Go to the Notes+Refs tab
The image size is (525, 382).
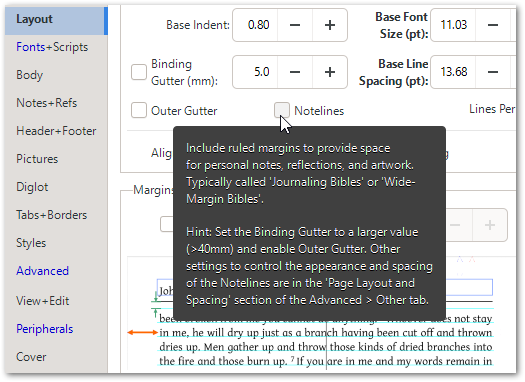(47, 103)
